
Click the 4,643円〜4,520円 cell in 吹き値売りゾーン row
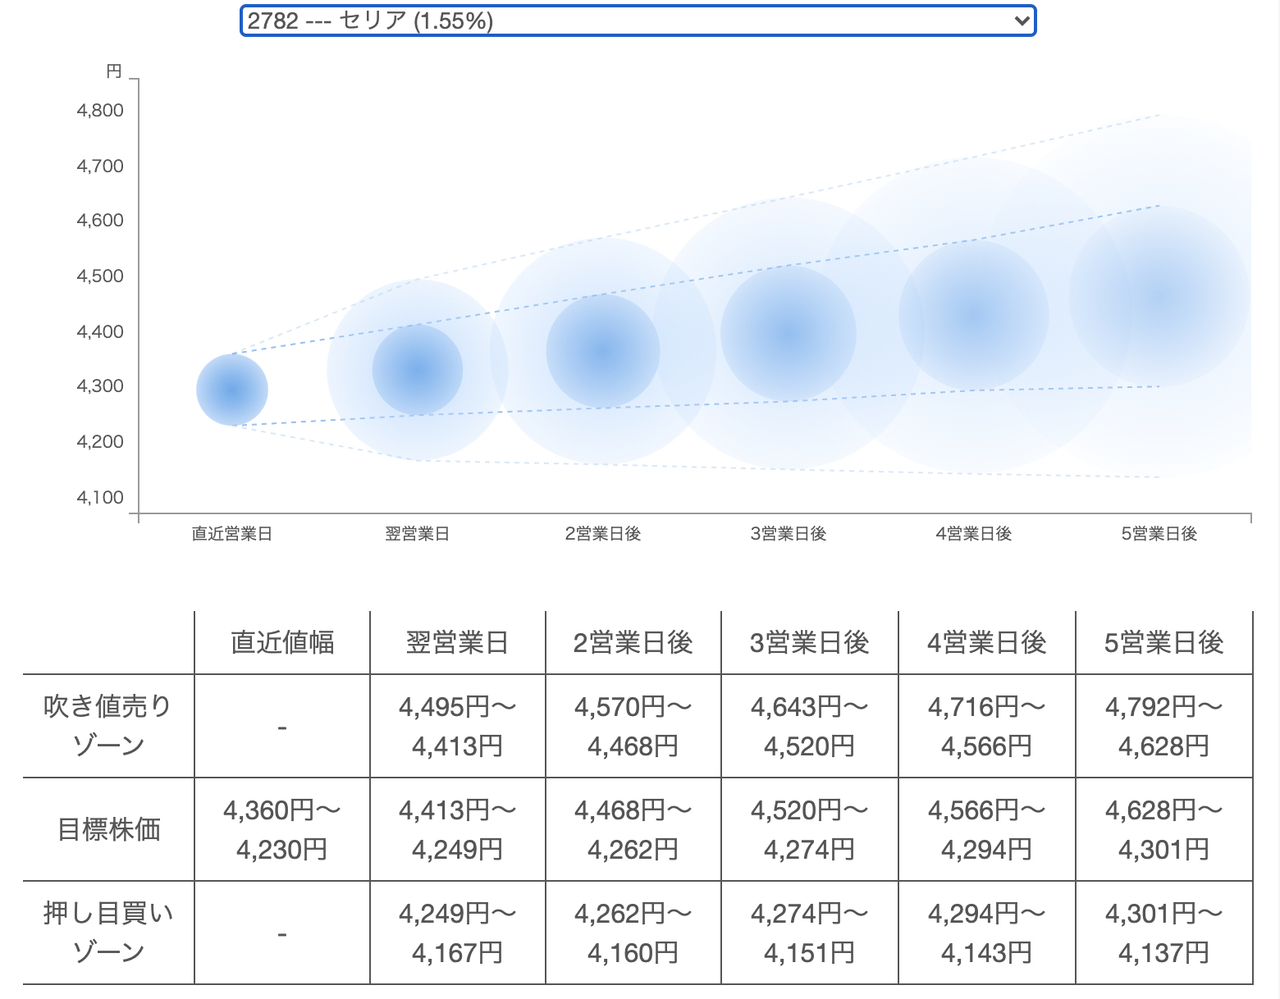[810, 726]
